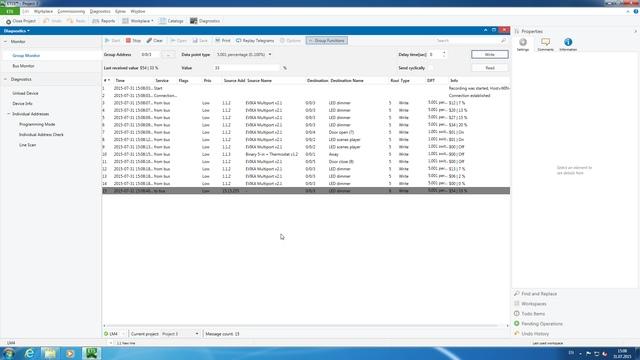Open the Window menu
This screenshot has width=640, height=360.
click(138, 11)
